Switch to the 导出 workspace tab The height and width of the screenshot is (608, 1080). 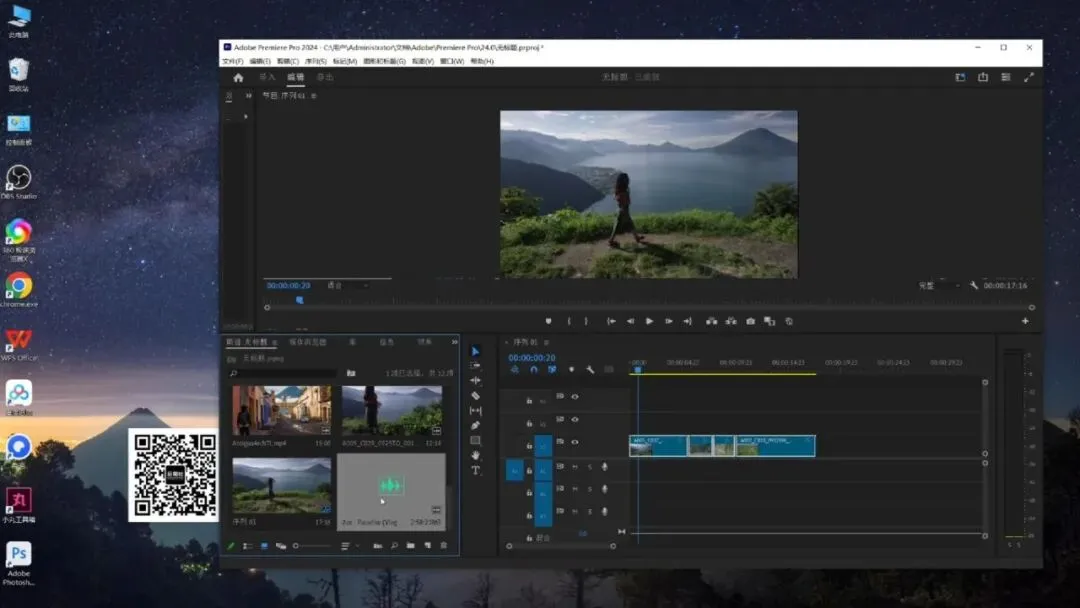(325, 77)
